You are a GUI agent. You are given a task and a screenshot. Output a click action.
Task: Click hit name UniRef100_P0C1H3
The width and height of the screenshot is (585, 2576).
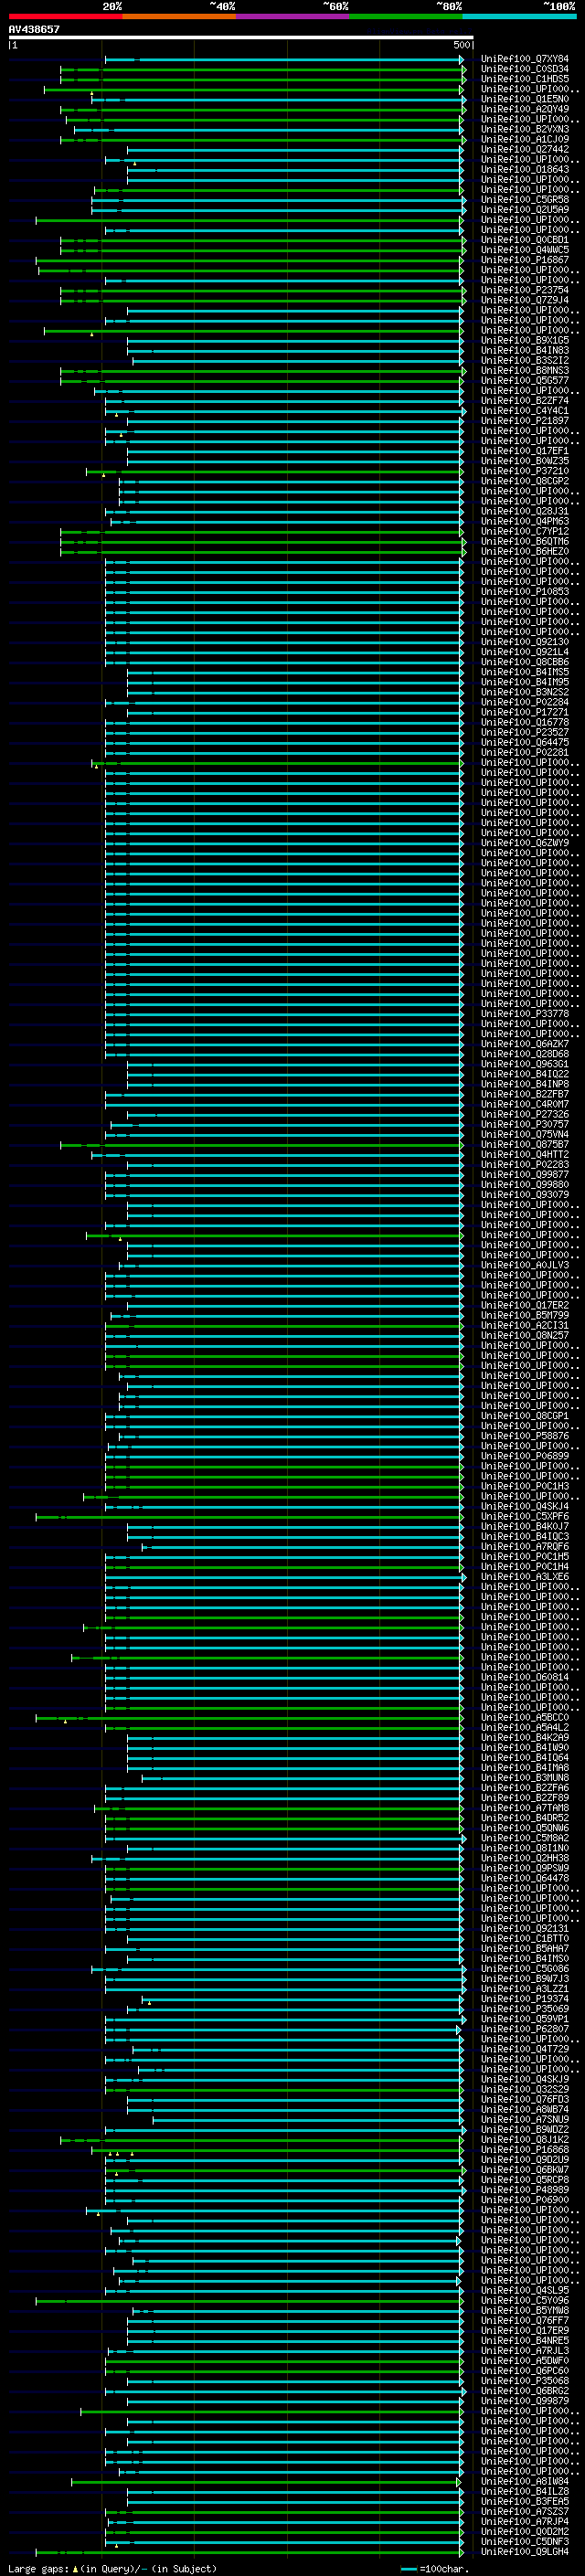click(525, 1486)
